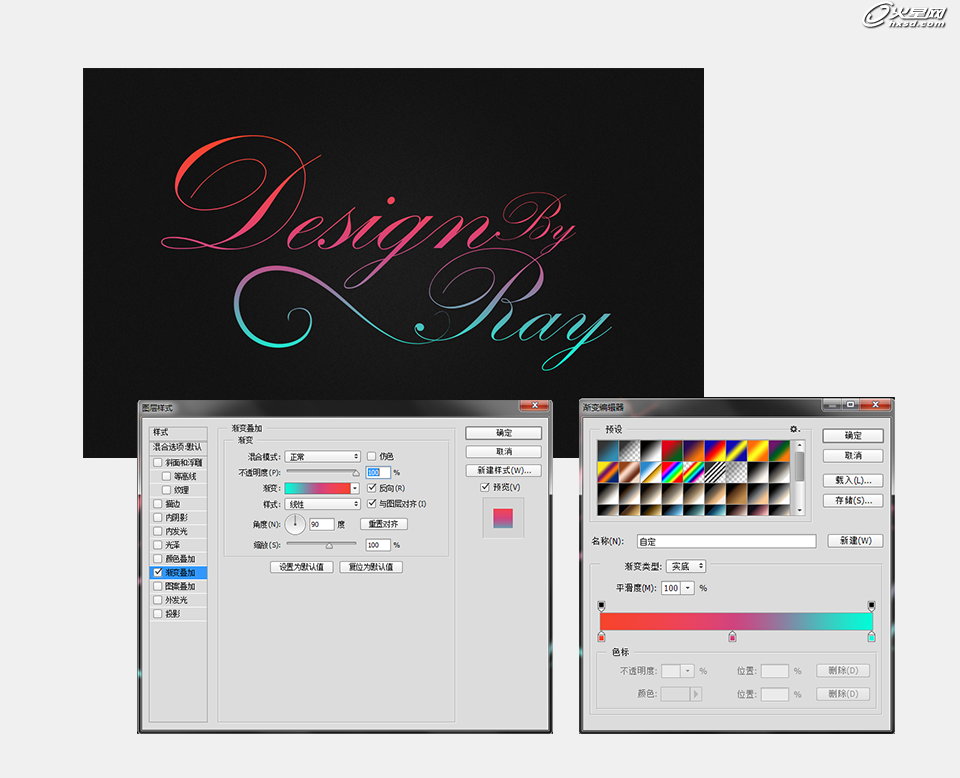The image size is (960, 778).
Task: Click the 设置为默认值 button
Action: 301,567
